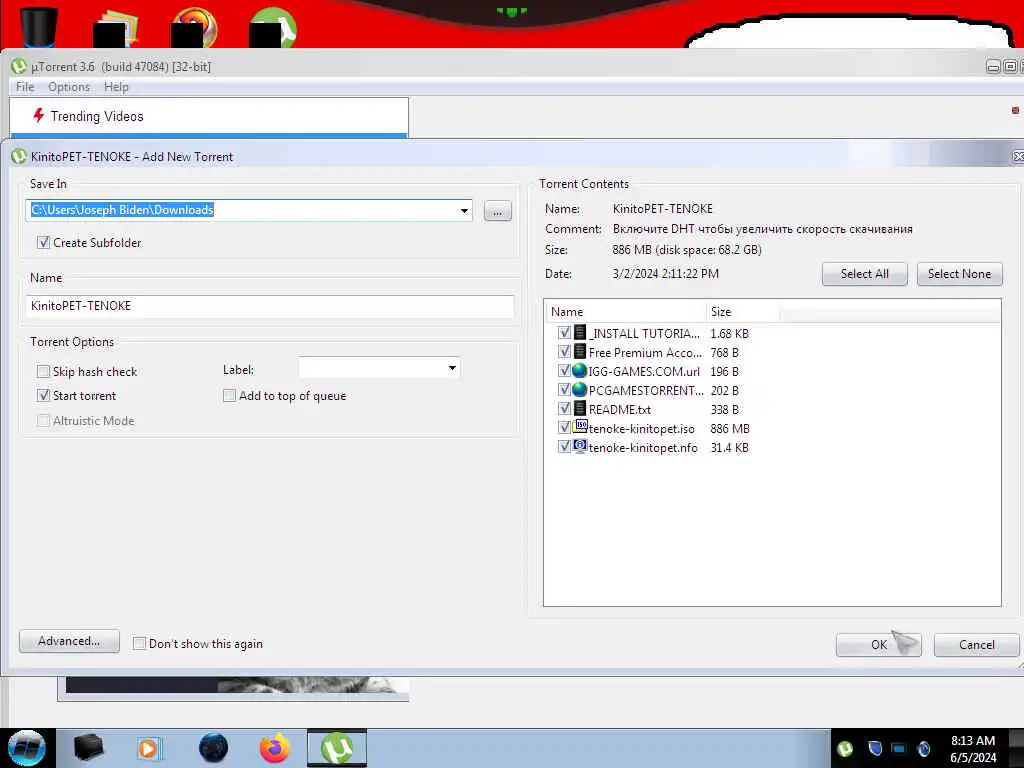Check Don't show this again
1024x768 pixels.
(x=139, y=643)
